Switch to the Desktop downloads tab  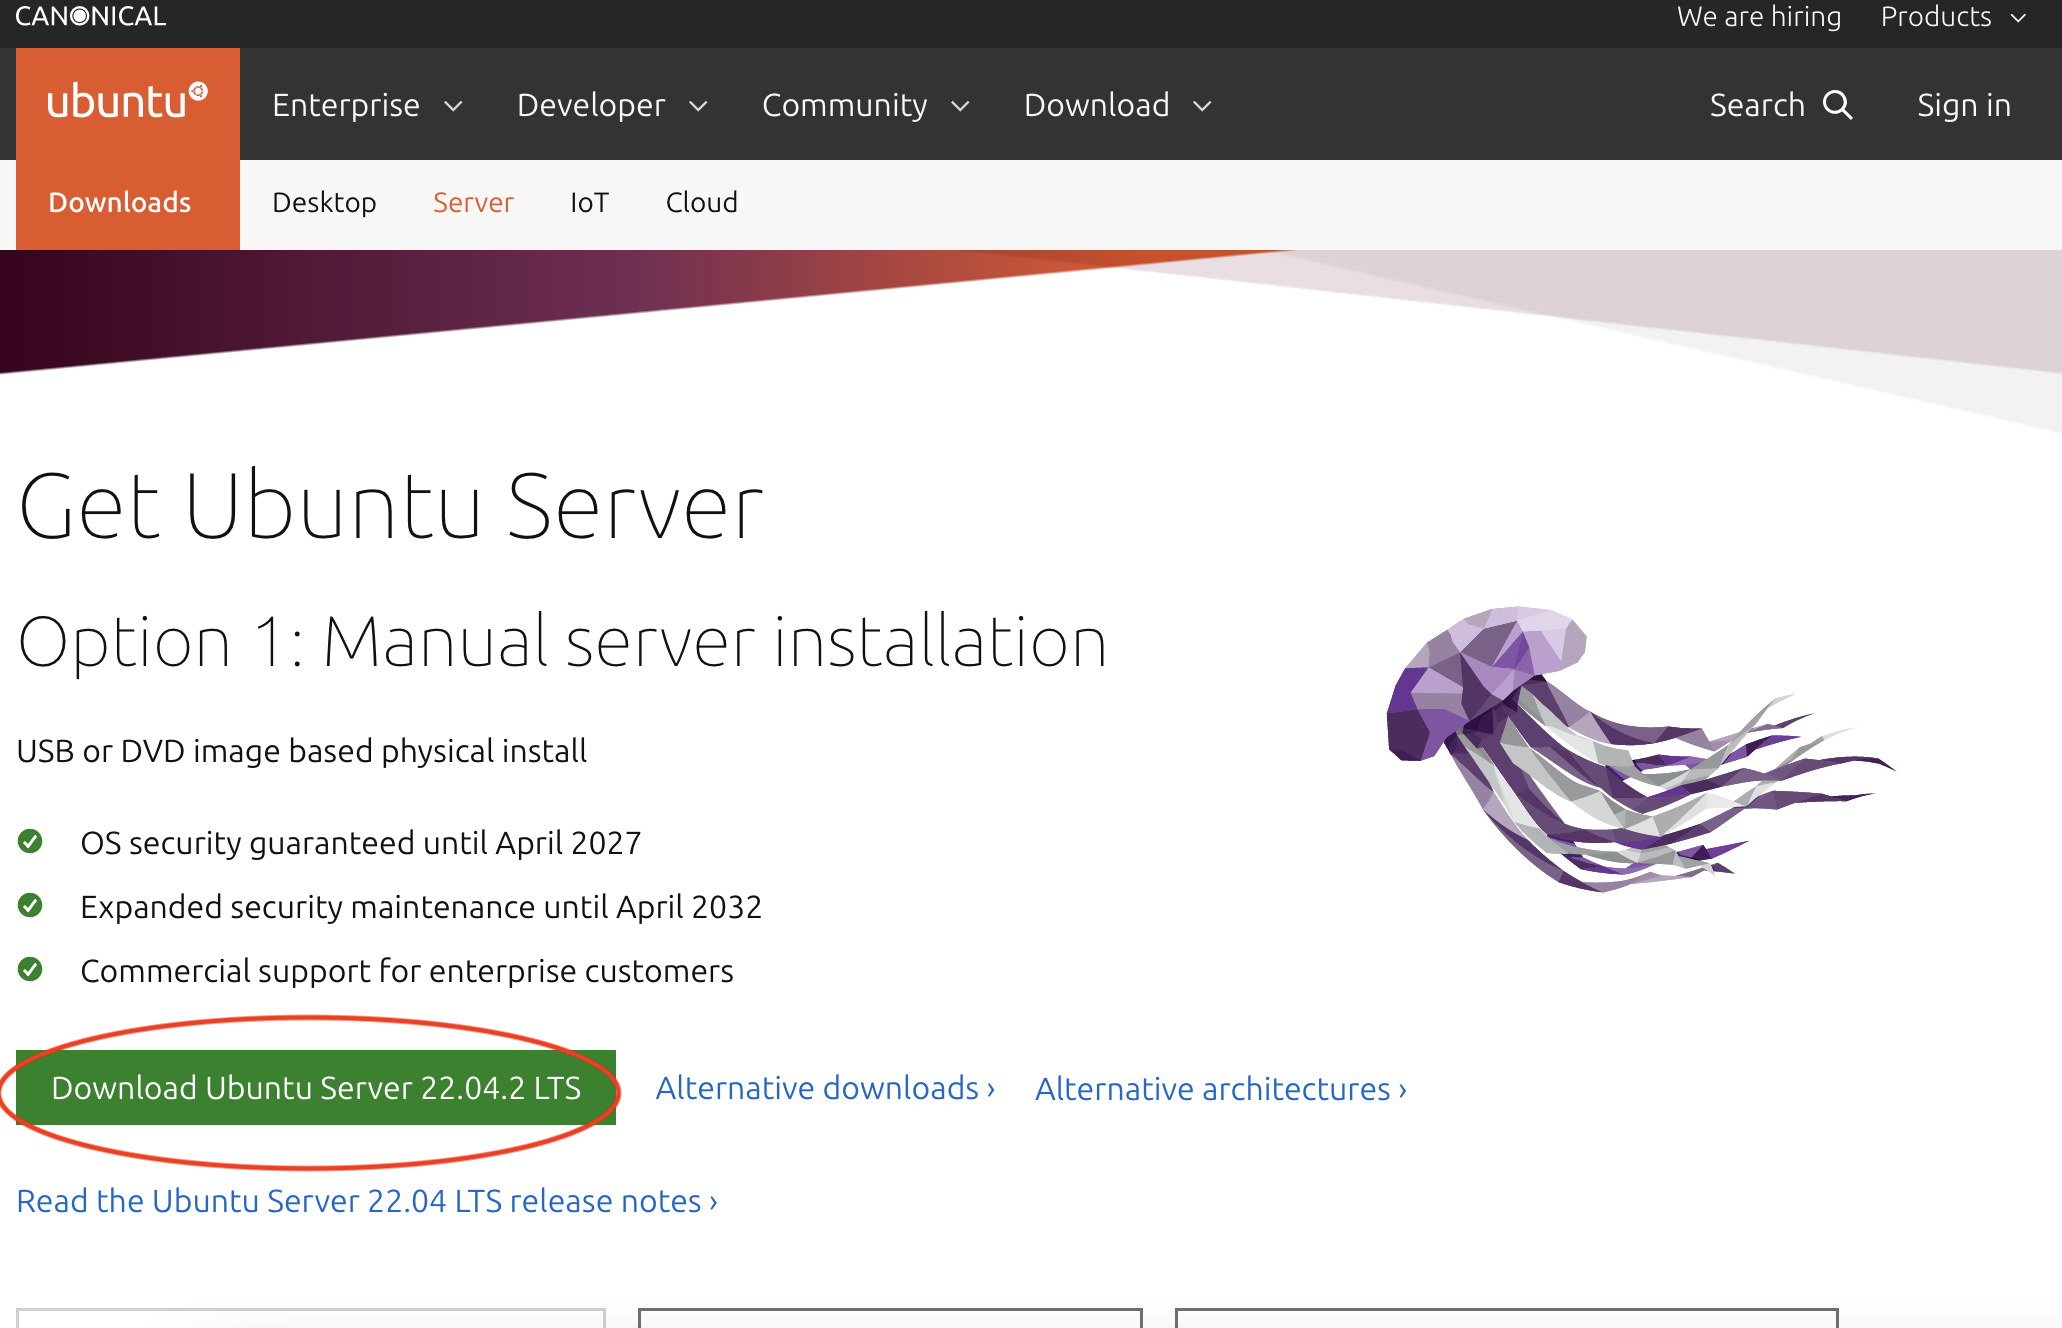[x=324, y=203]
